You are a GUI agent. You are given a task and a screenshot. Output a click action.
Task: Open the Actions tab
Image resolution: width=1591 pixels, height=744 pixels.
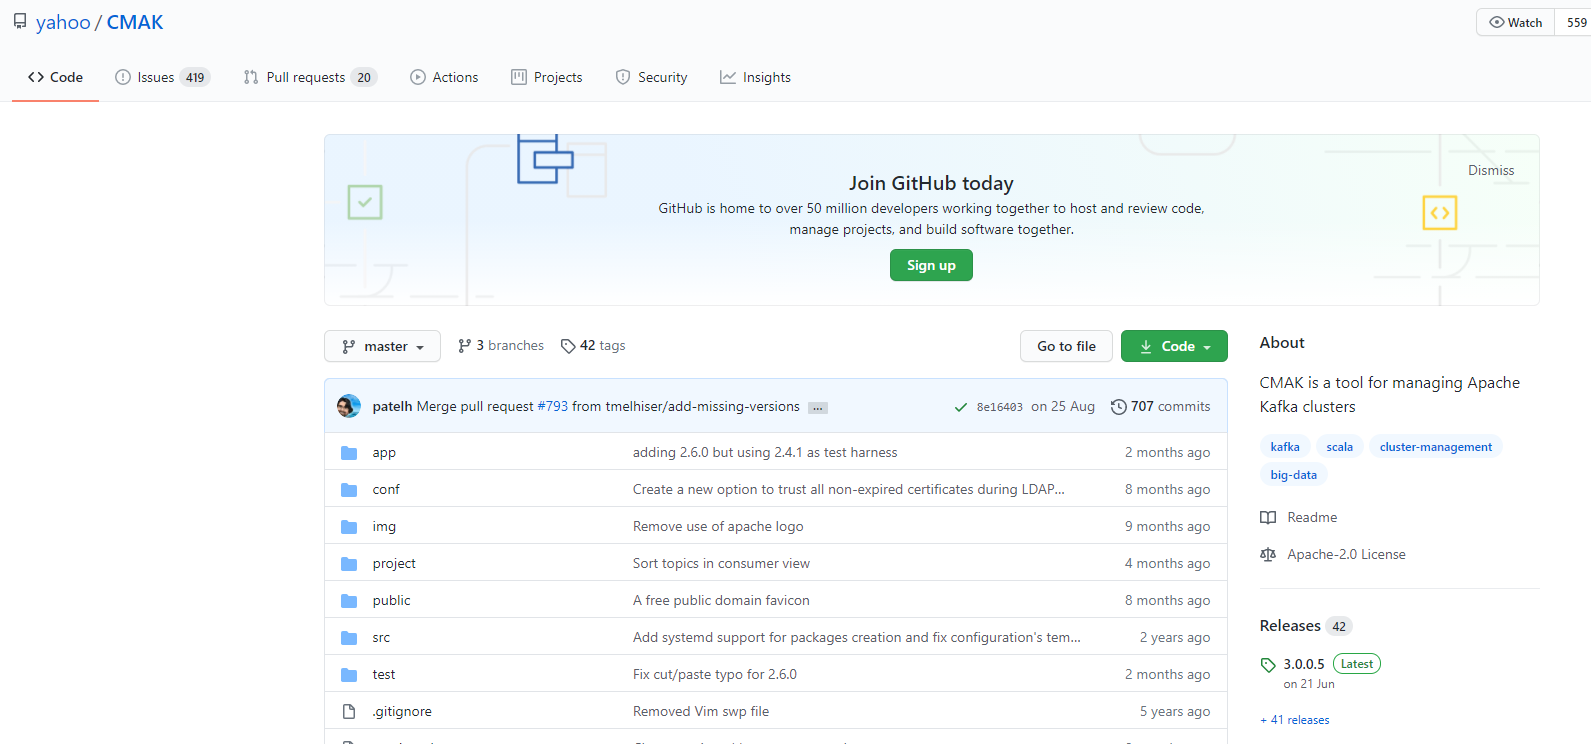(444, 77)
